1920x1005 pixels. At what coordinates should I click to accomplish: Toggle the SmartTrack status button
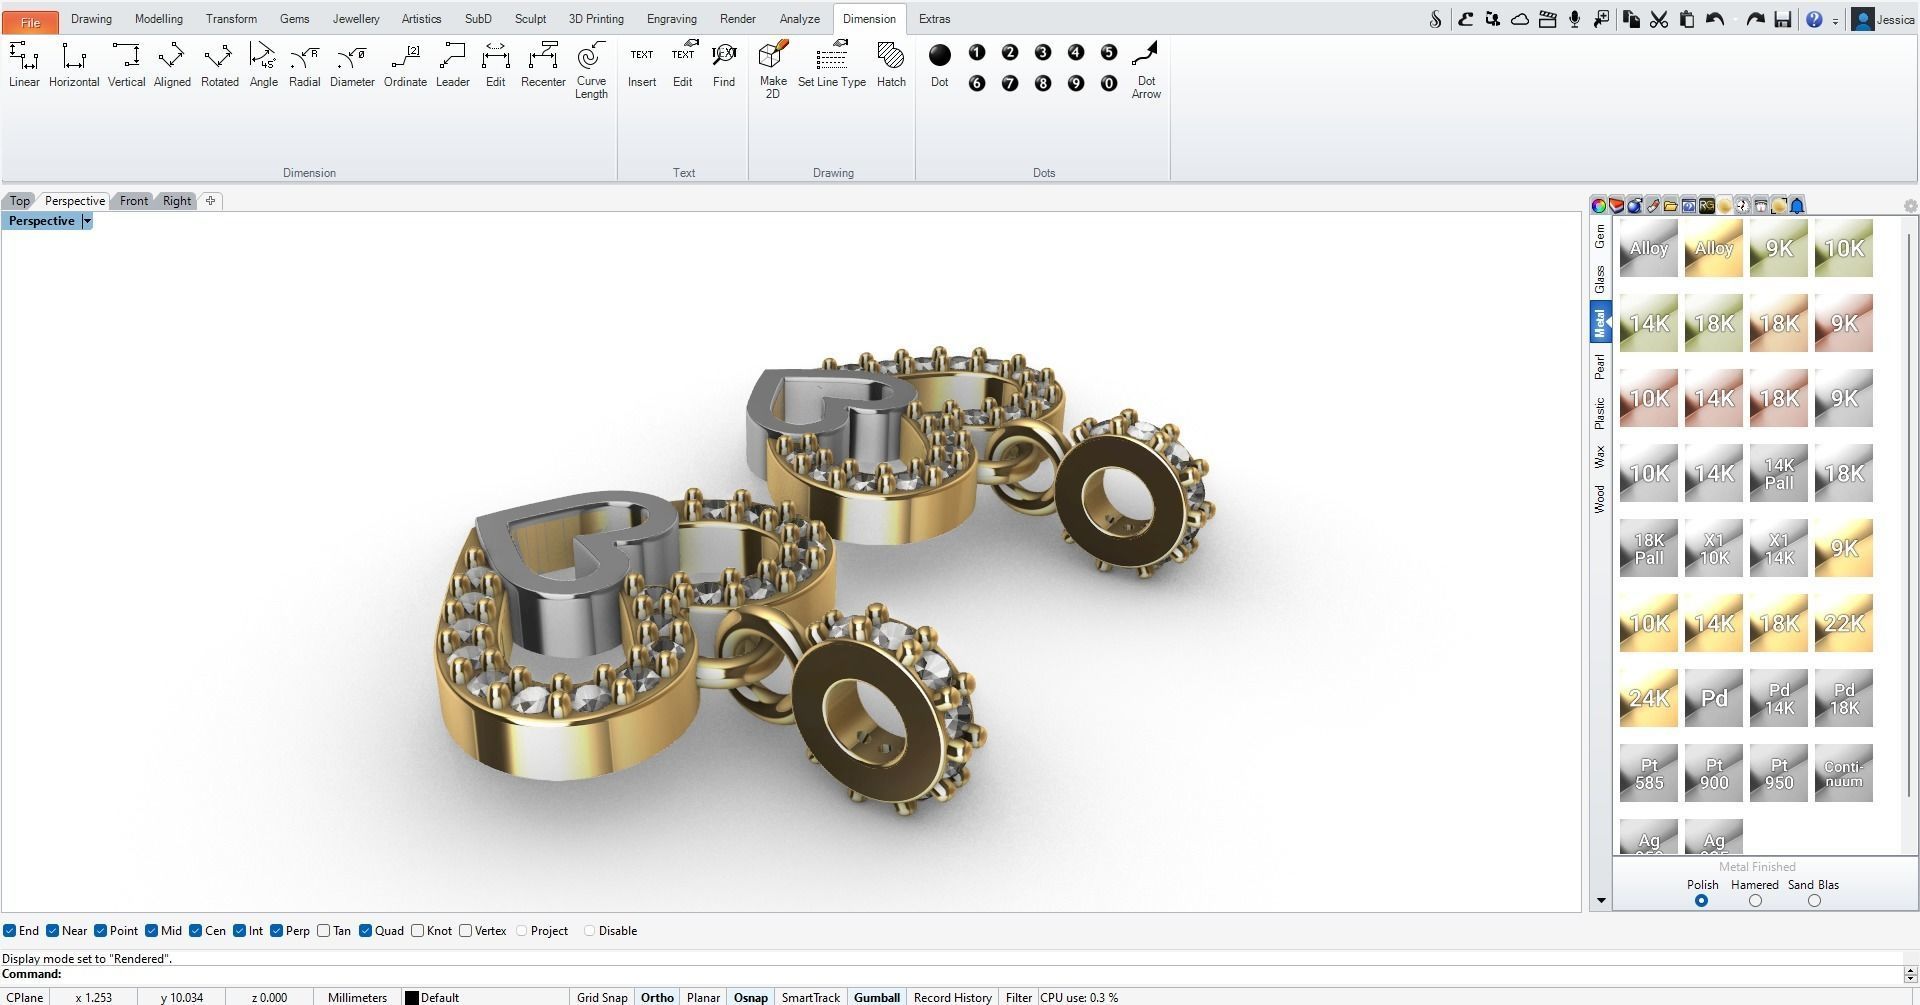coord(810,997)
